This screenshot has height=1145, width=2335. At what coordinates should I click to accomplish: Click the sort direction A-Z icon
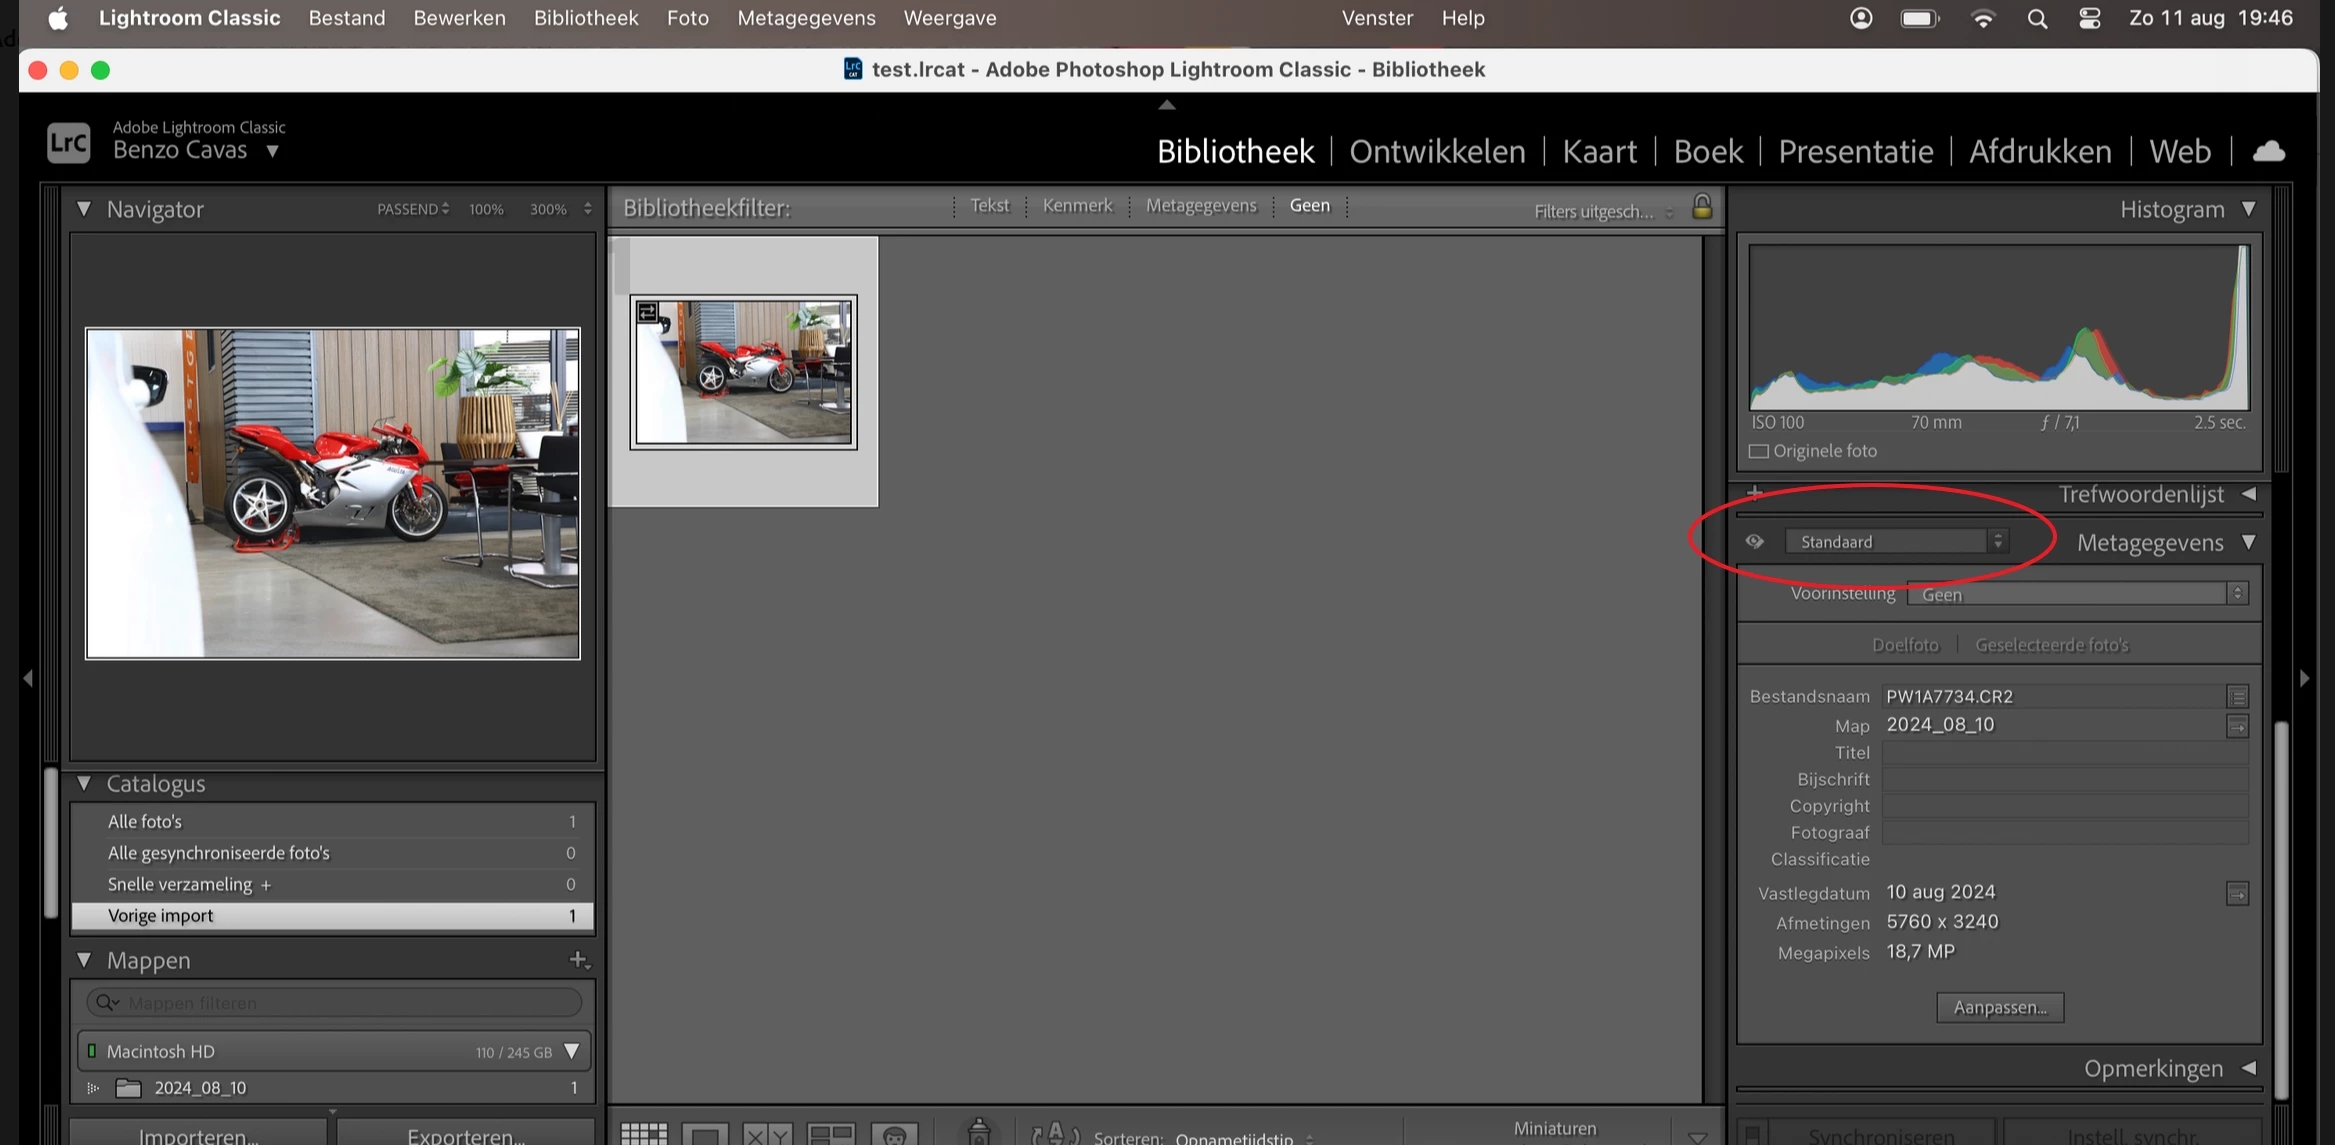pyautogui.click(x=1054, y=1134)
